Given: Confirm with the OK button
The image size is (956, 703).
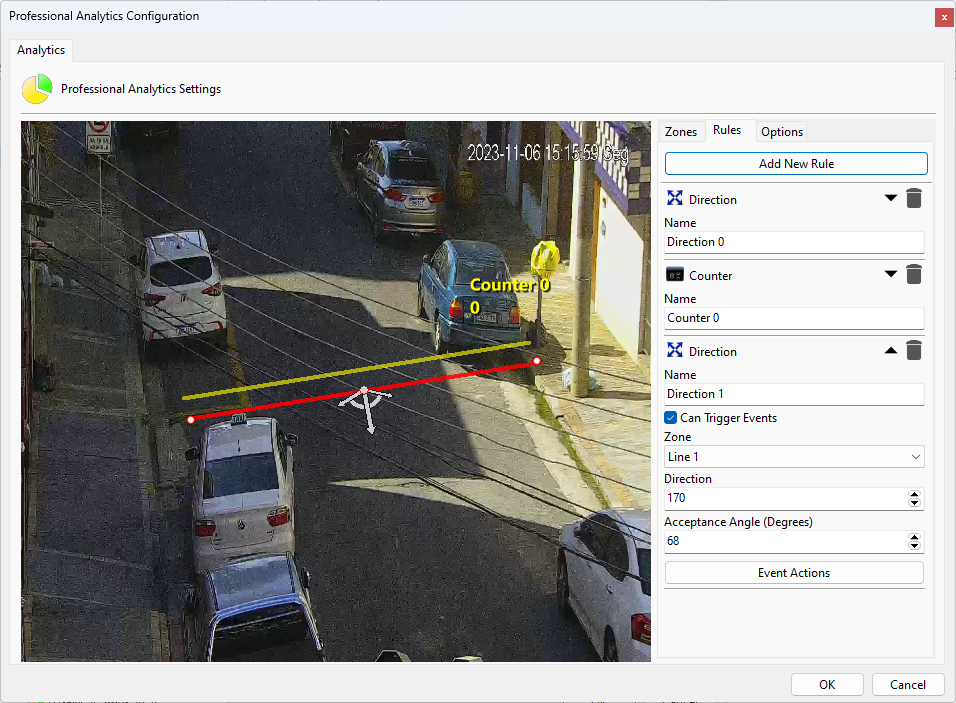Looking at the screenshot, I should [827, 684].
